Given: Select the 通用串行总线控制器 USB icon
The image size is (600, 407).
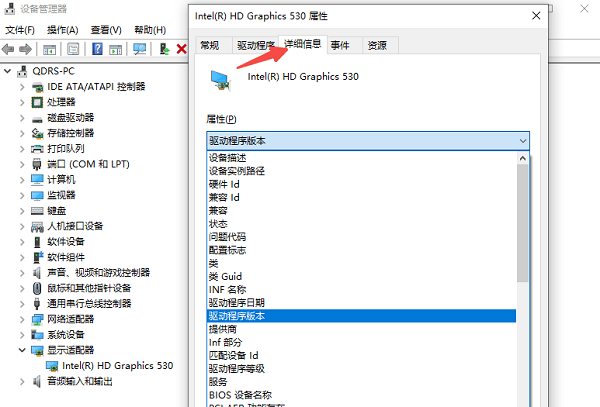Looking at the screenshot, I should (x=37, y=304).
